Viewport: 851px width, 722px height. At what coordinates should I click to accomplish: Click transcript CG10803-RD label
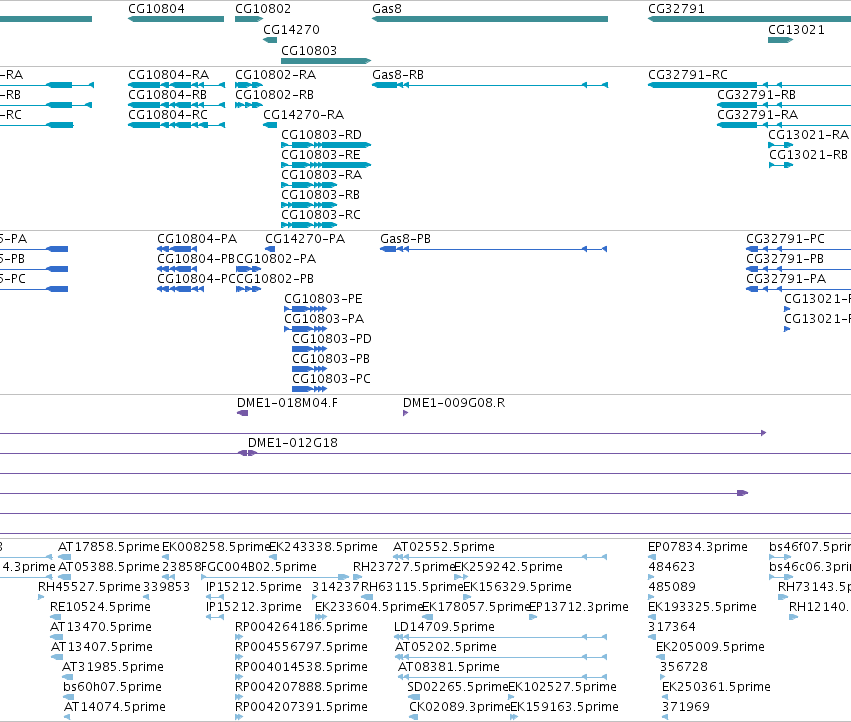[x=321, y=135]
